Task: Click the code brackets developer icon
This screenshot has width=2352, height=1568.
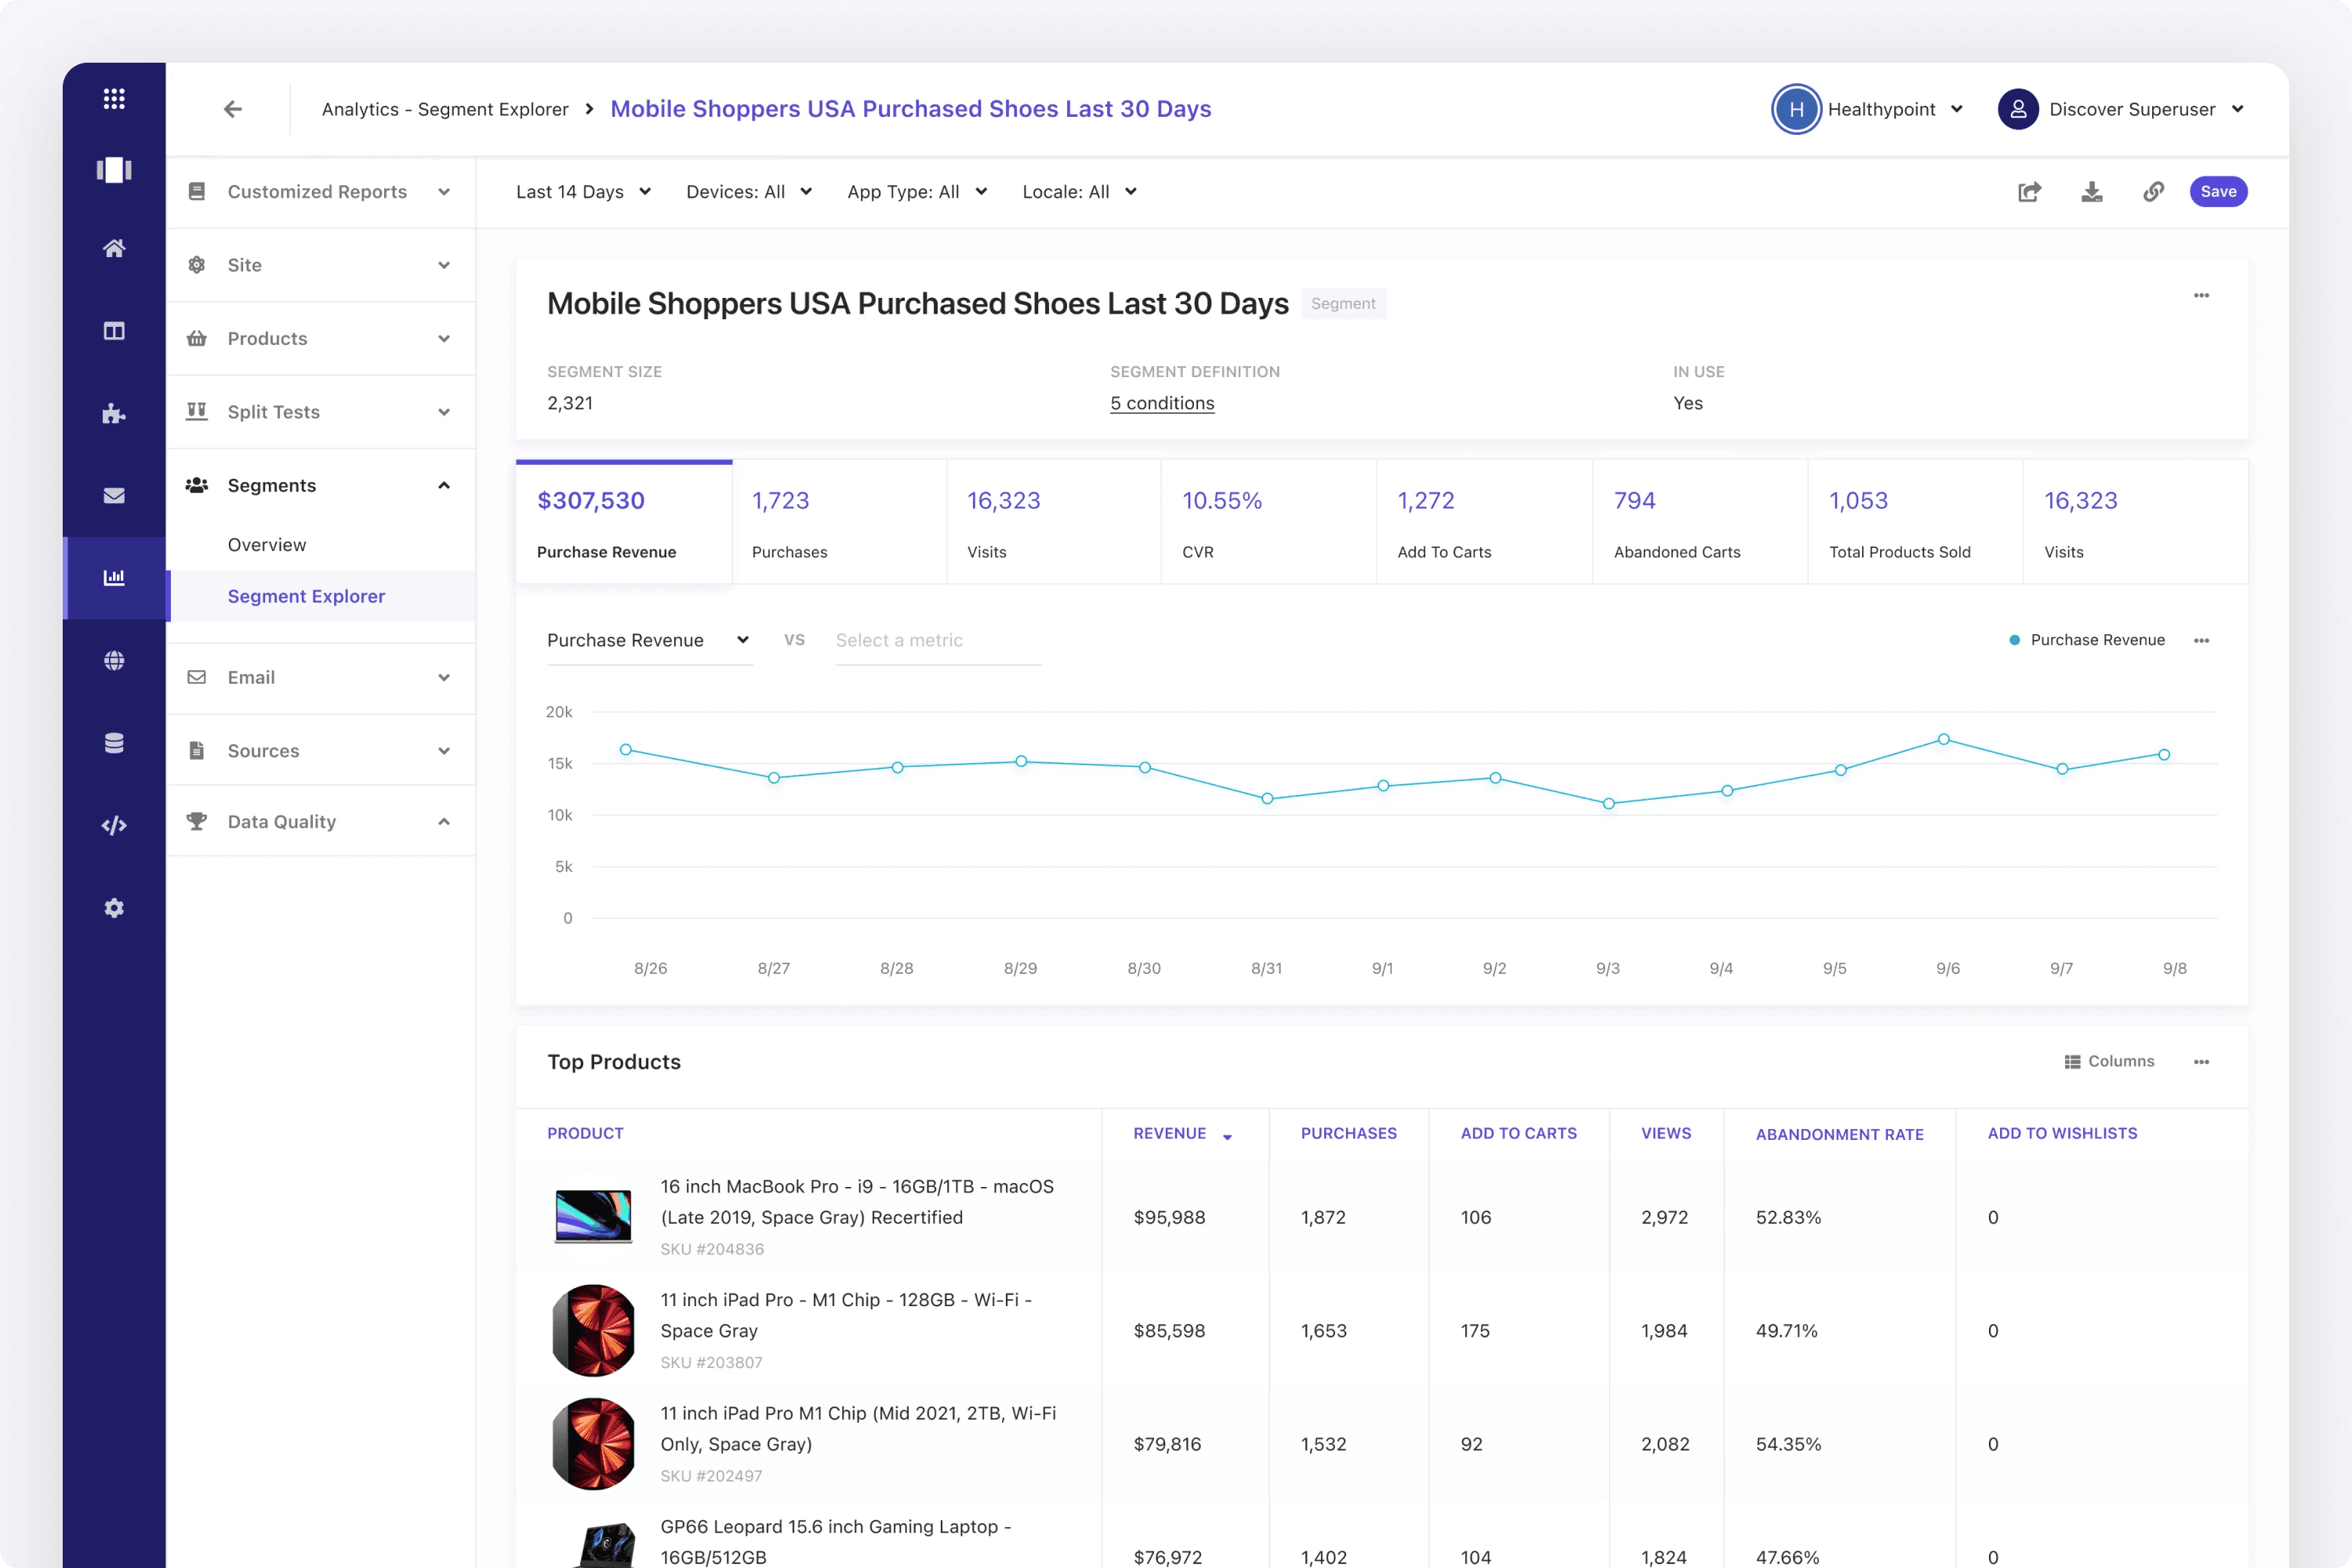Action: point(114,825)
